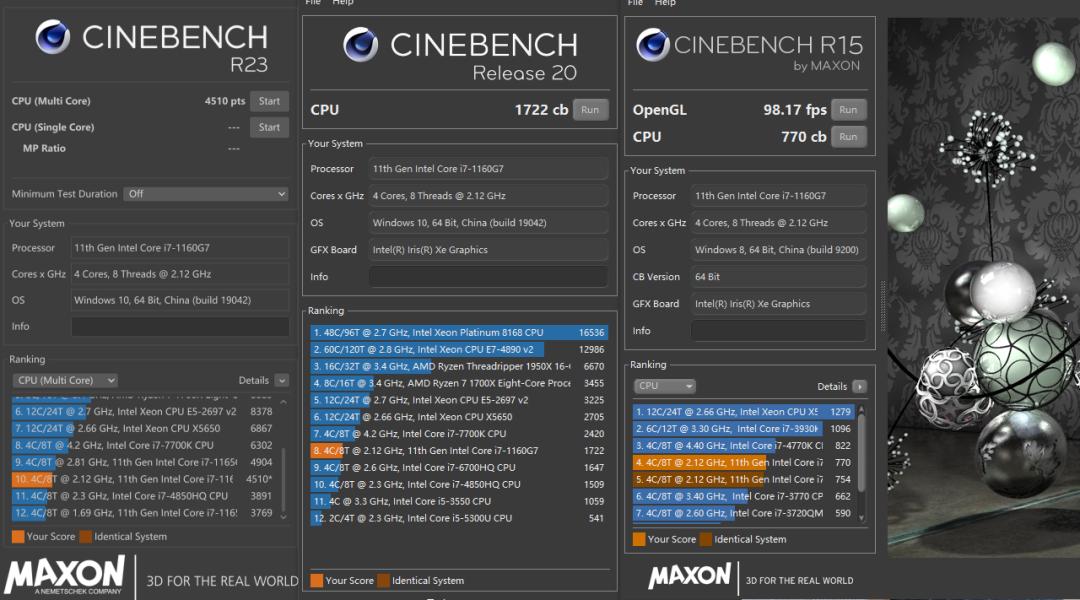This screenshot has width=1080, height=600.
Task: Select R23 ranking row Xeon E5-2697 v2 8378
Action: [143, 411]
